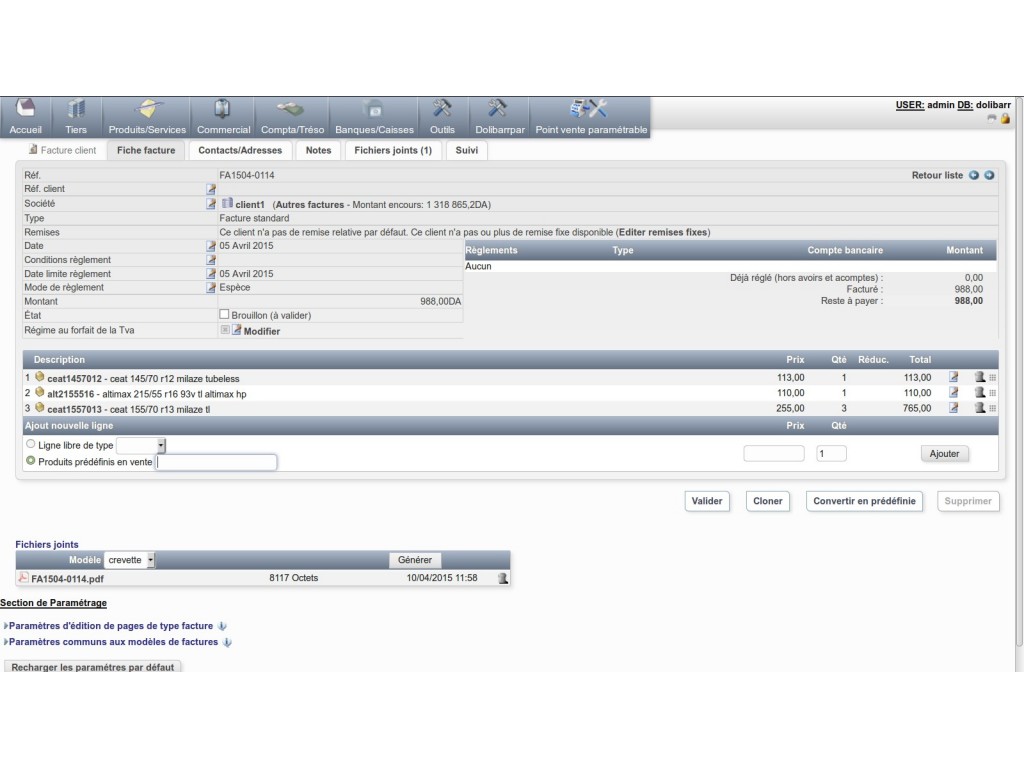Switch to the Notes tab
Image resolution: width=1024 pixels, height=768 pixels.
click(x=318, y=150)
